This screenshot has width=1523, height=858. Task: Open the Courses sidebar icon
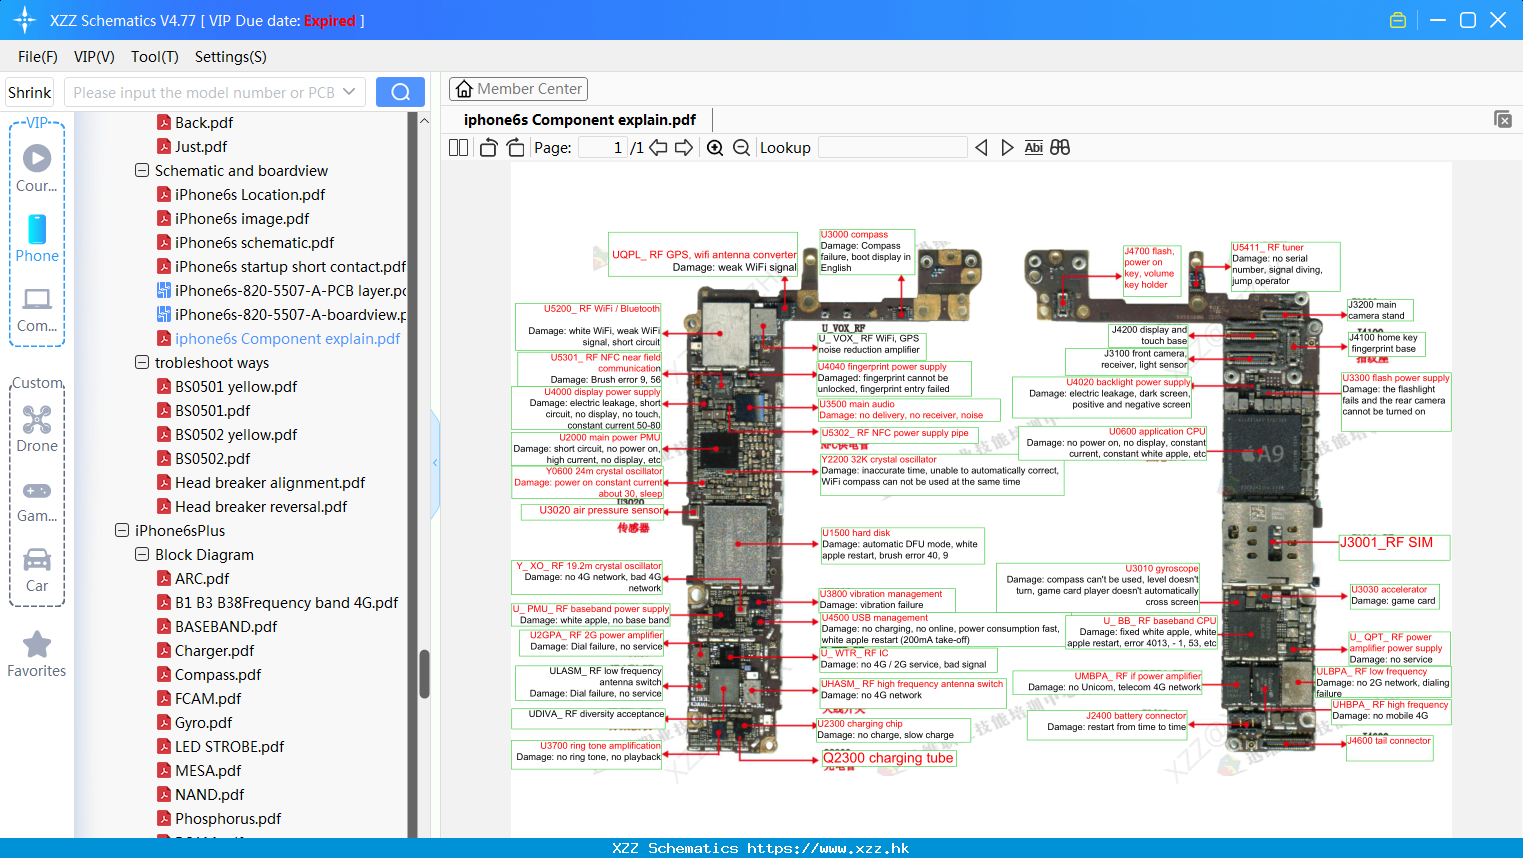[x=37, y=158]
